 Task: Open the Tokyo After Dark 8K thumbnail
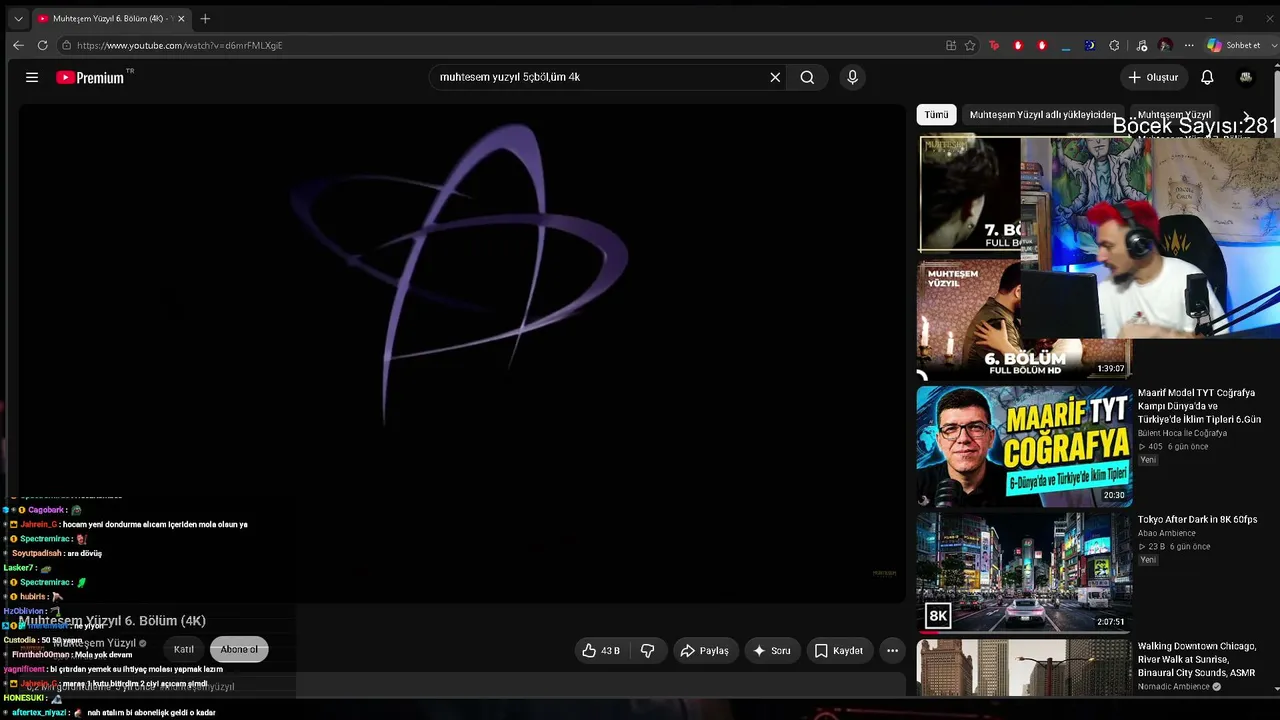click(x=1024, y=573)
